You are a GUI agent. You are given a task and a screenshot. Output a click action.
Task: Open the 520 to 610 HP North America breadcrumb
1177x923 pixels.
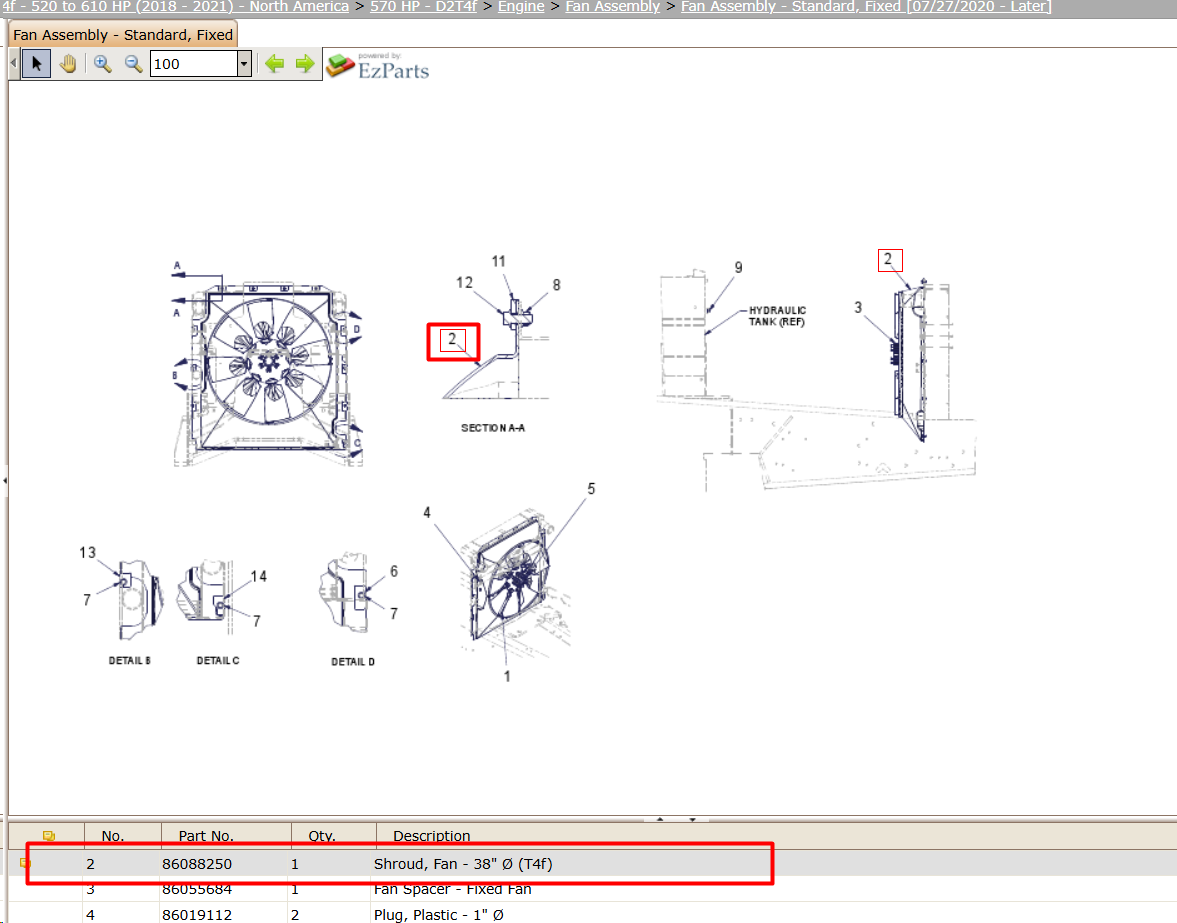coord(175,7)
